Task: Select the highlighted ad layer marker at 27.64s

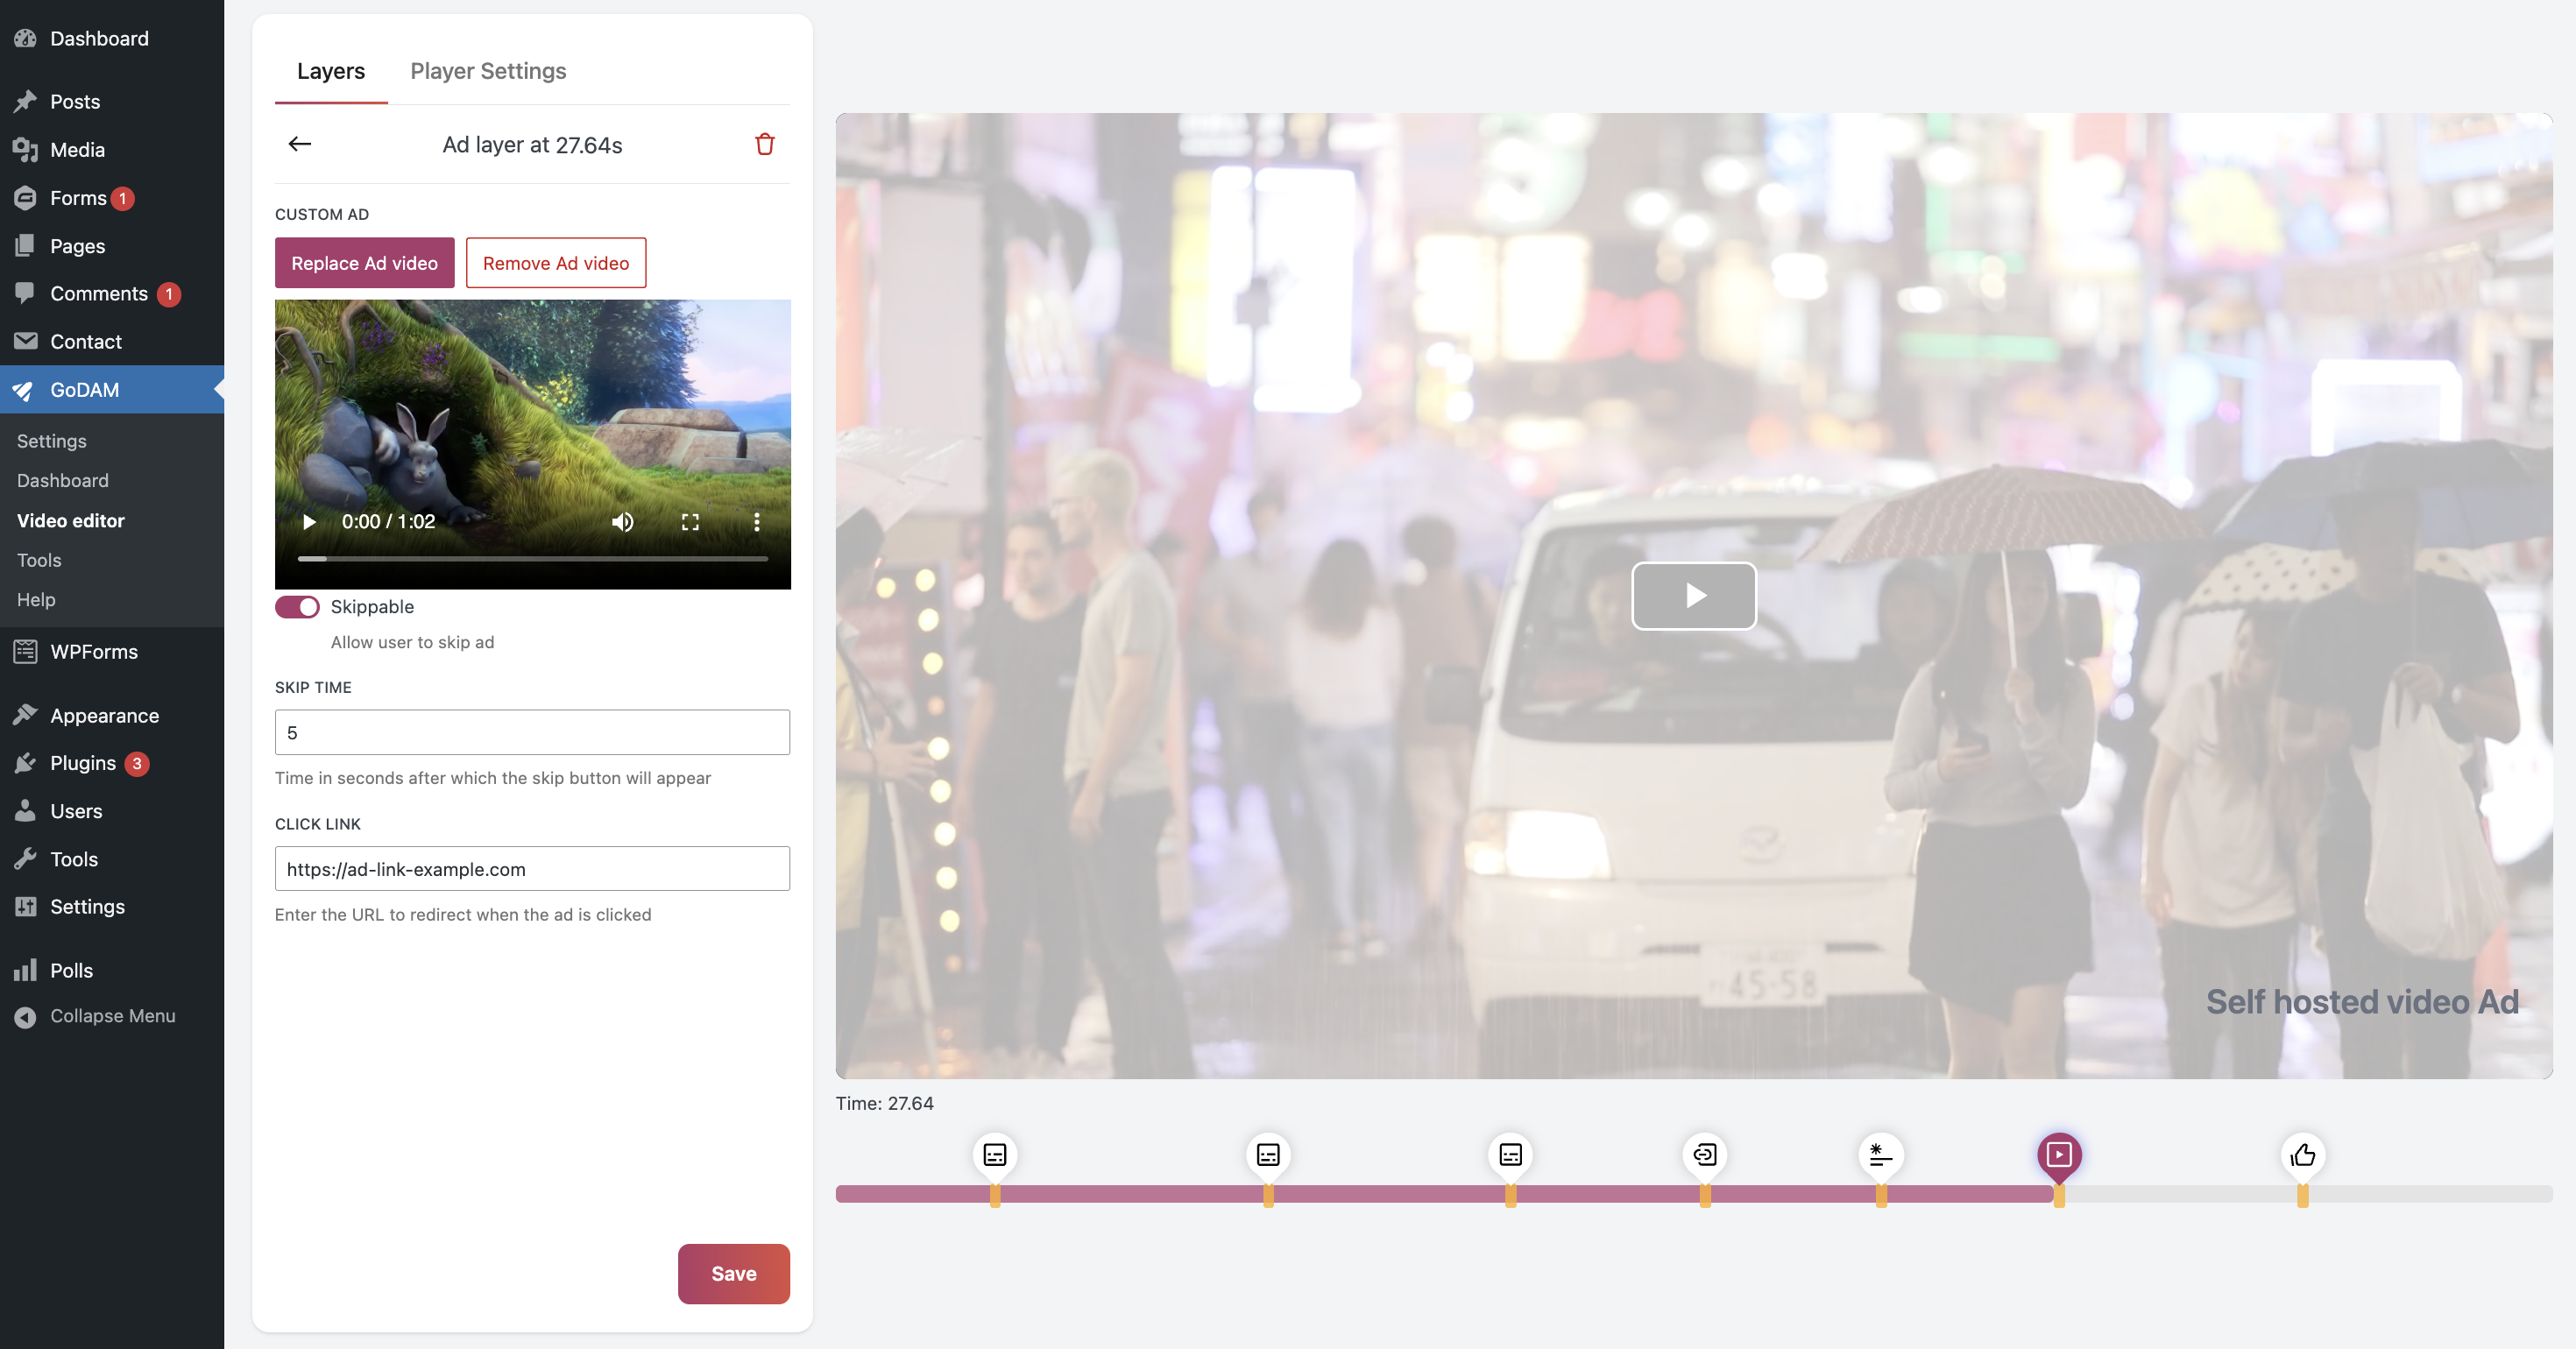Action: click(x=2059, y=1155)
